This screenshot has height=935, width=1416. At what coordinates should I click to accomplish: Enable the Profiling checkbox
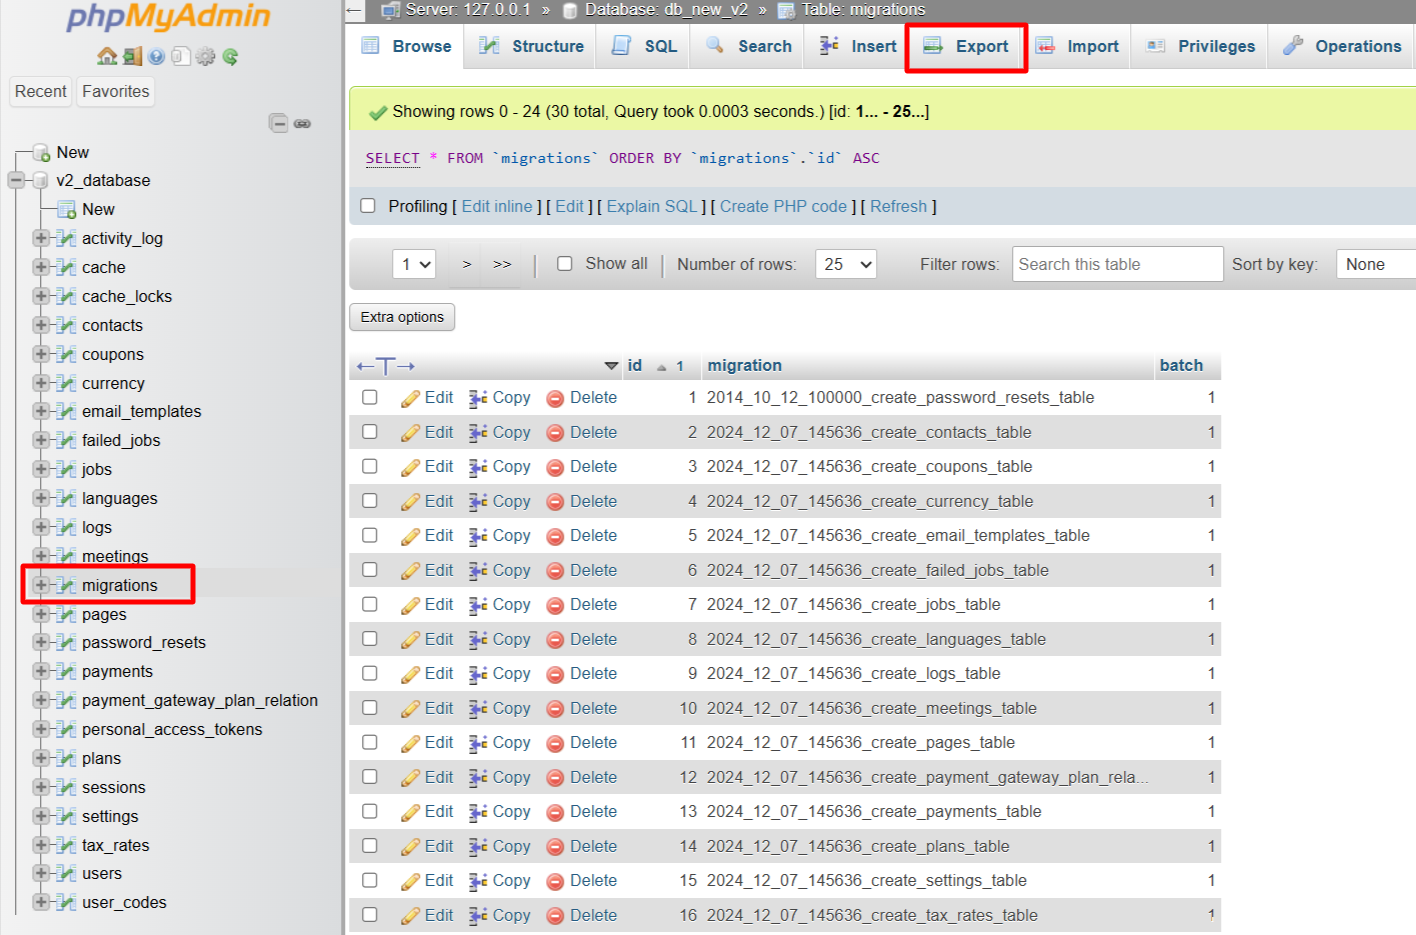(368, 206)
